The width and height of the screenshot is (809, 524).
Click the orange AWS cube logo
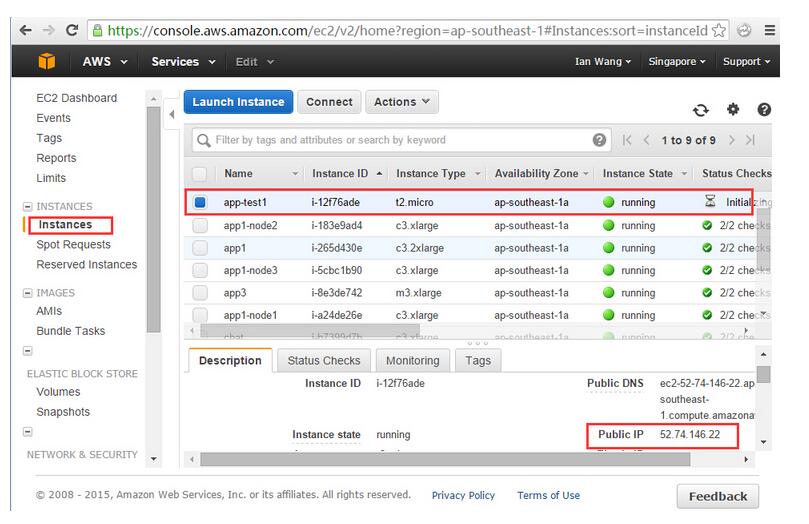click(46, 61)
